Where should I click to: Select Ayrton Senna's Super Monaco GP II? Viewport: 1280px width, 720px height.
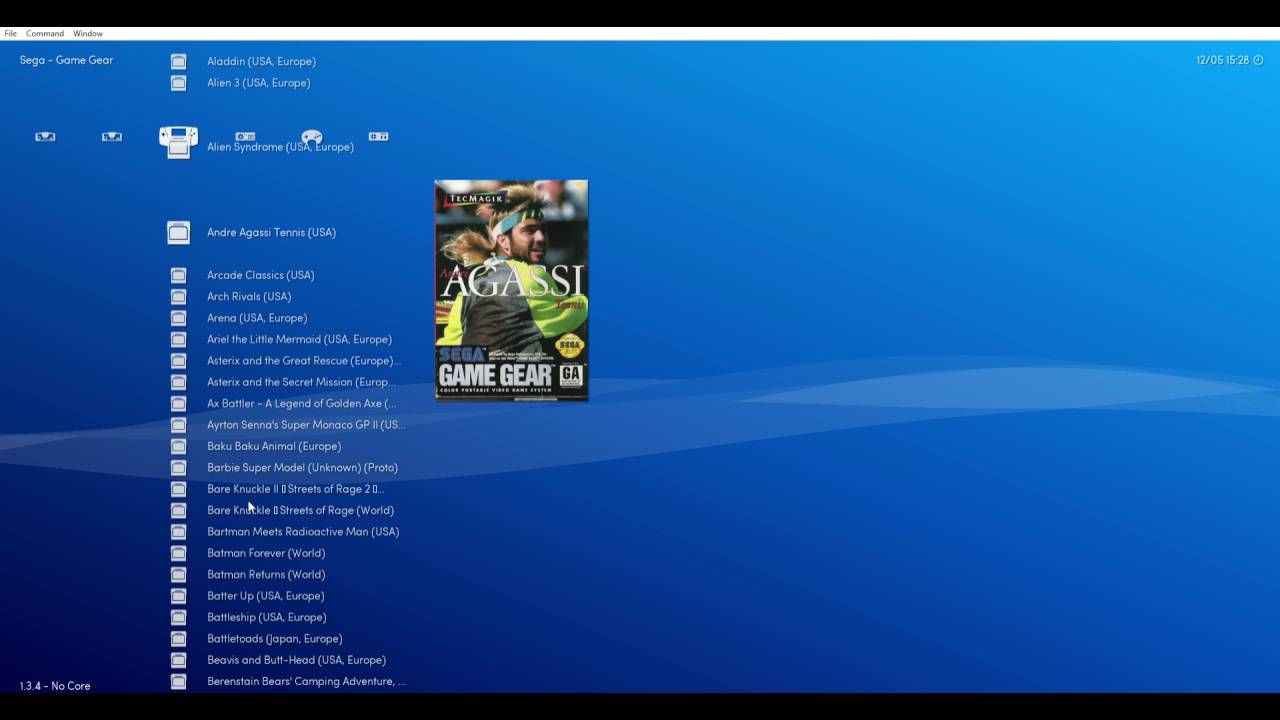click(x=305, y=425)
